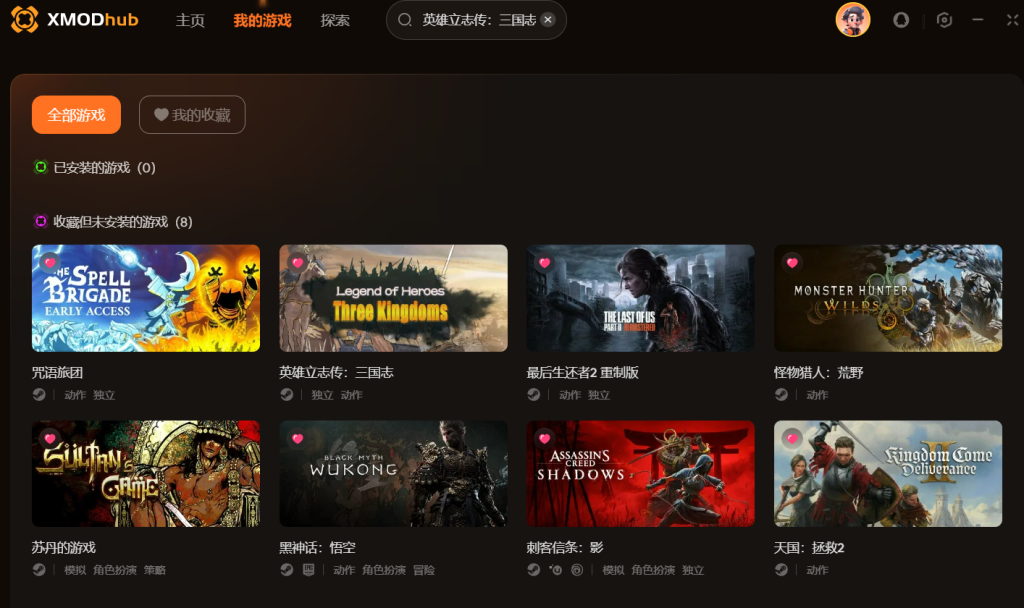Unfavorite Monster Hunter Wilds via heart
The height and width of the screenshot is (608, 1024).
[792, 263]
